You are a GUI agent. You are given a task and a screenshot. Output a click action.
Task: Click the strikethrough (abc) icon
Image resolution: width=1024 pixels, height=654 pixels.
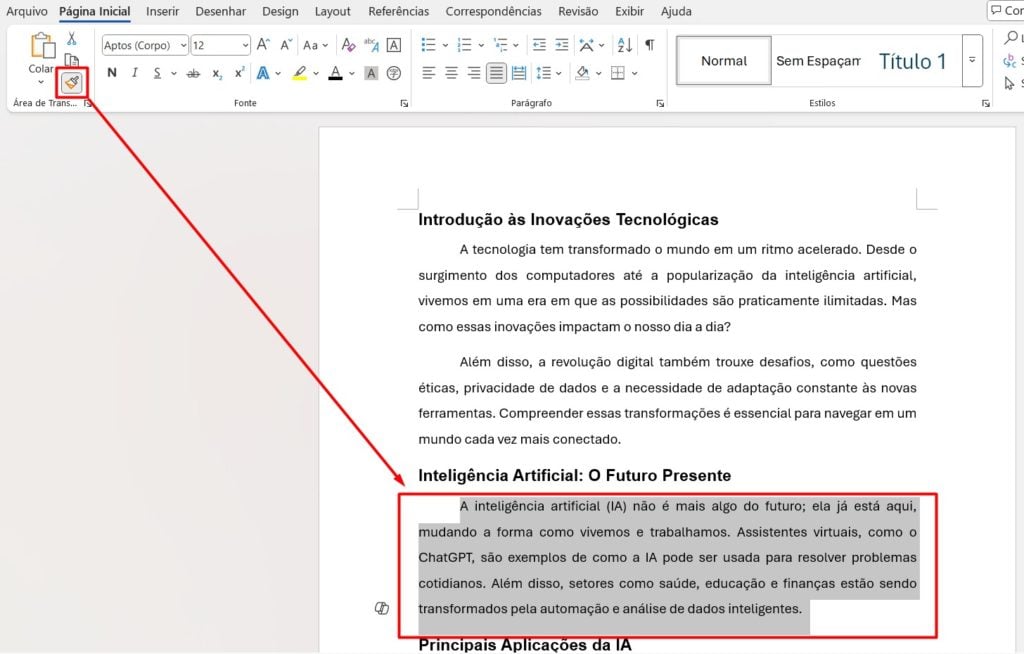click(193, 72)
